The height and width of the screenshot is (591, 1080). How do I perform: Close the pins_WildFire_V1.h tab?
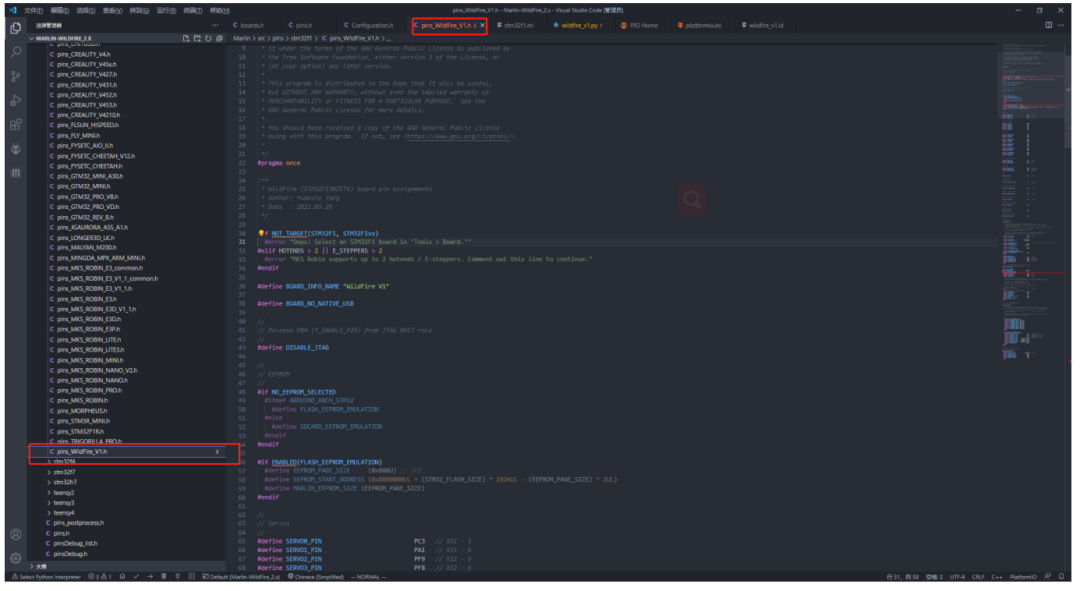pyautogui.click(x=482, y=25)
